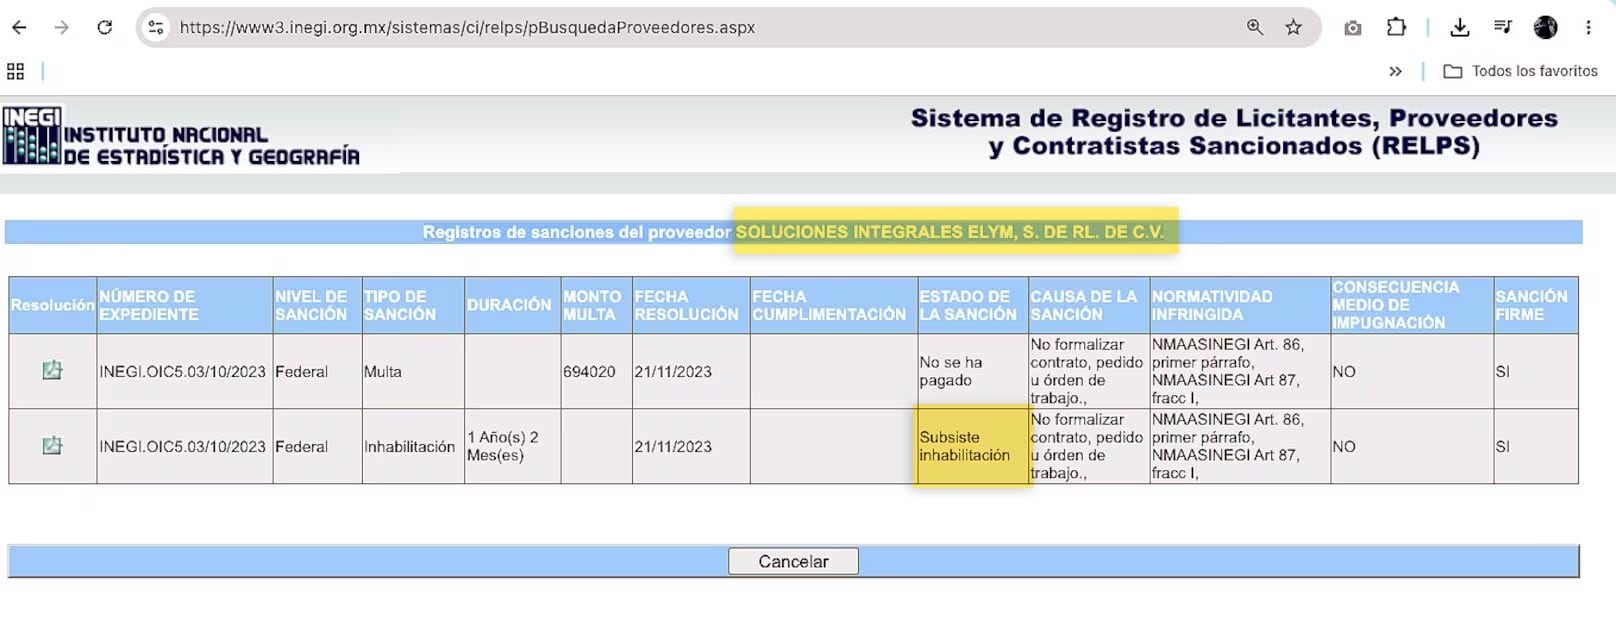1616x620 pixels.
Task: Click the '1 Año(s) 2 Mes(es)' duration
Action: tap(503, 446)
